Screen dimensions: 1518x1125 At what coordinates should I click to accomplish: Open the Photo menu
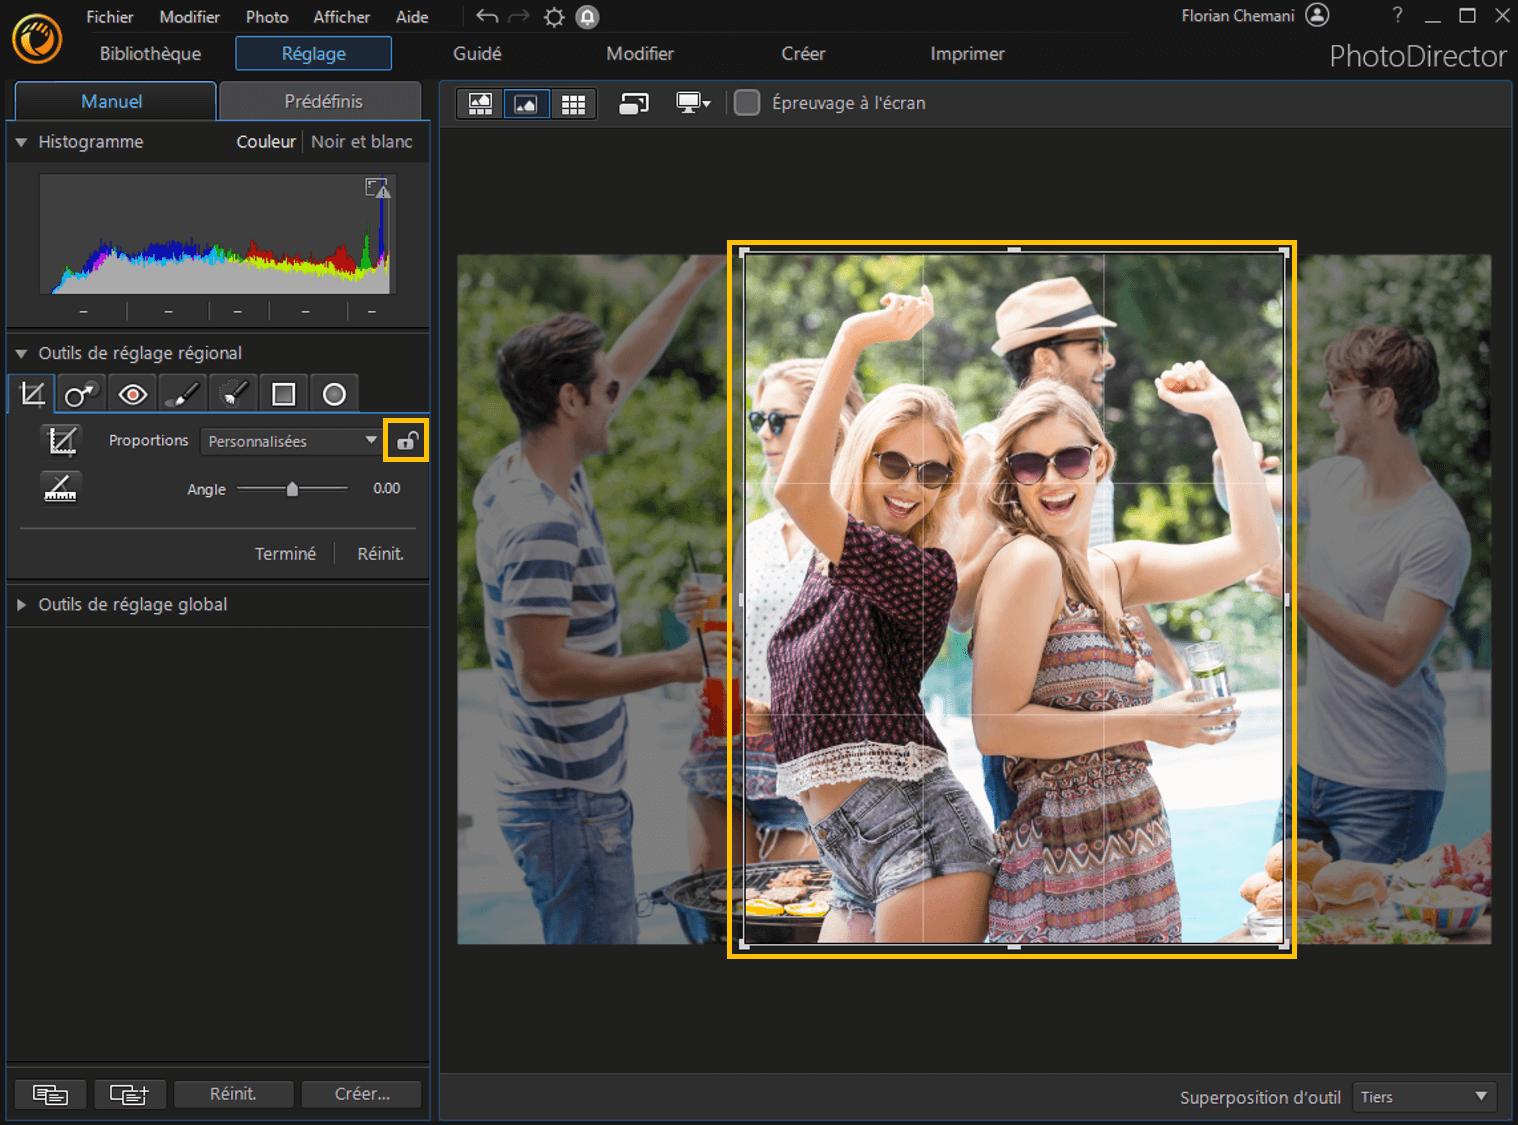pos(266,16)
